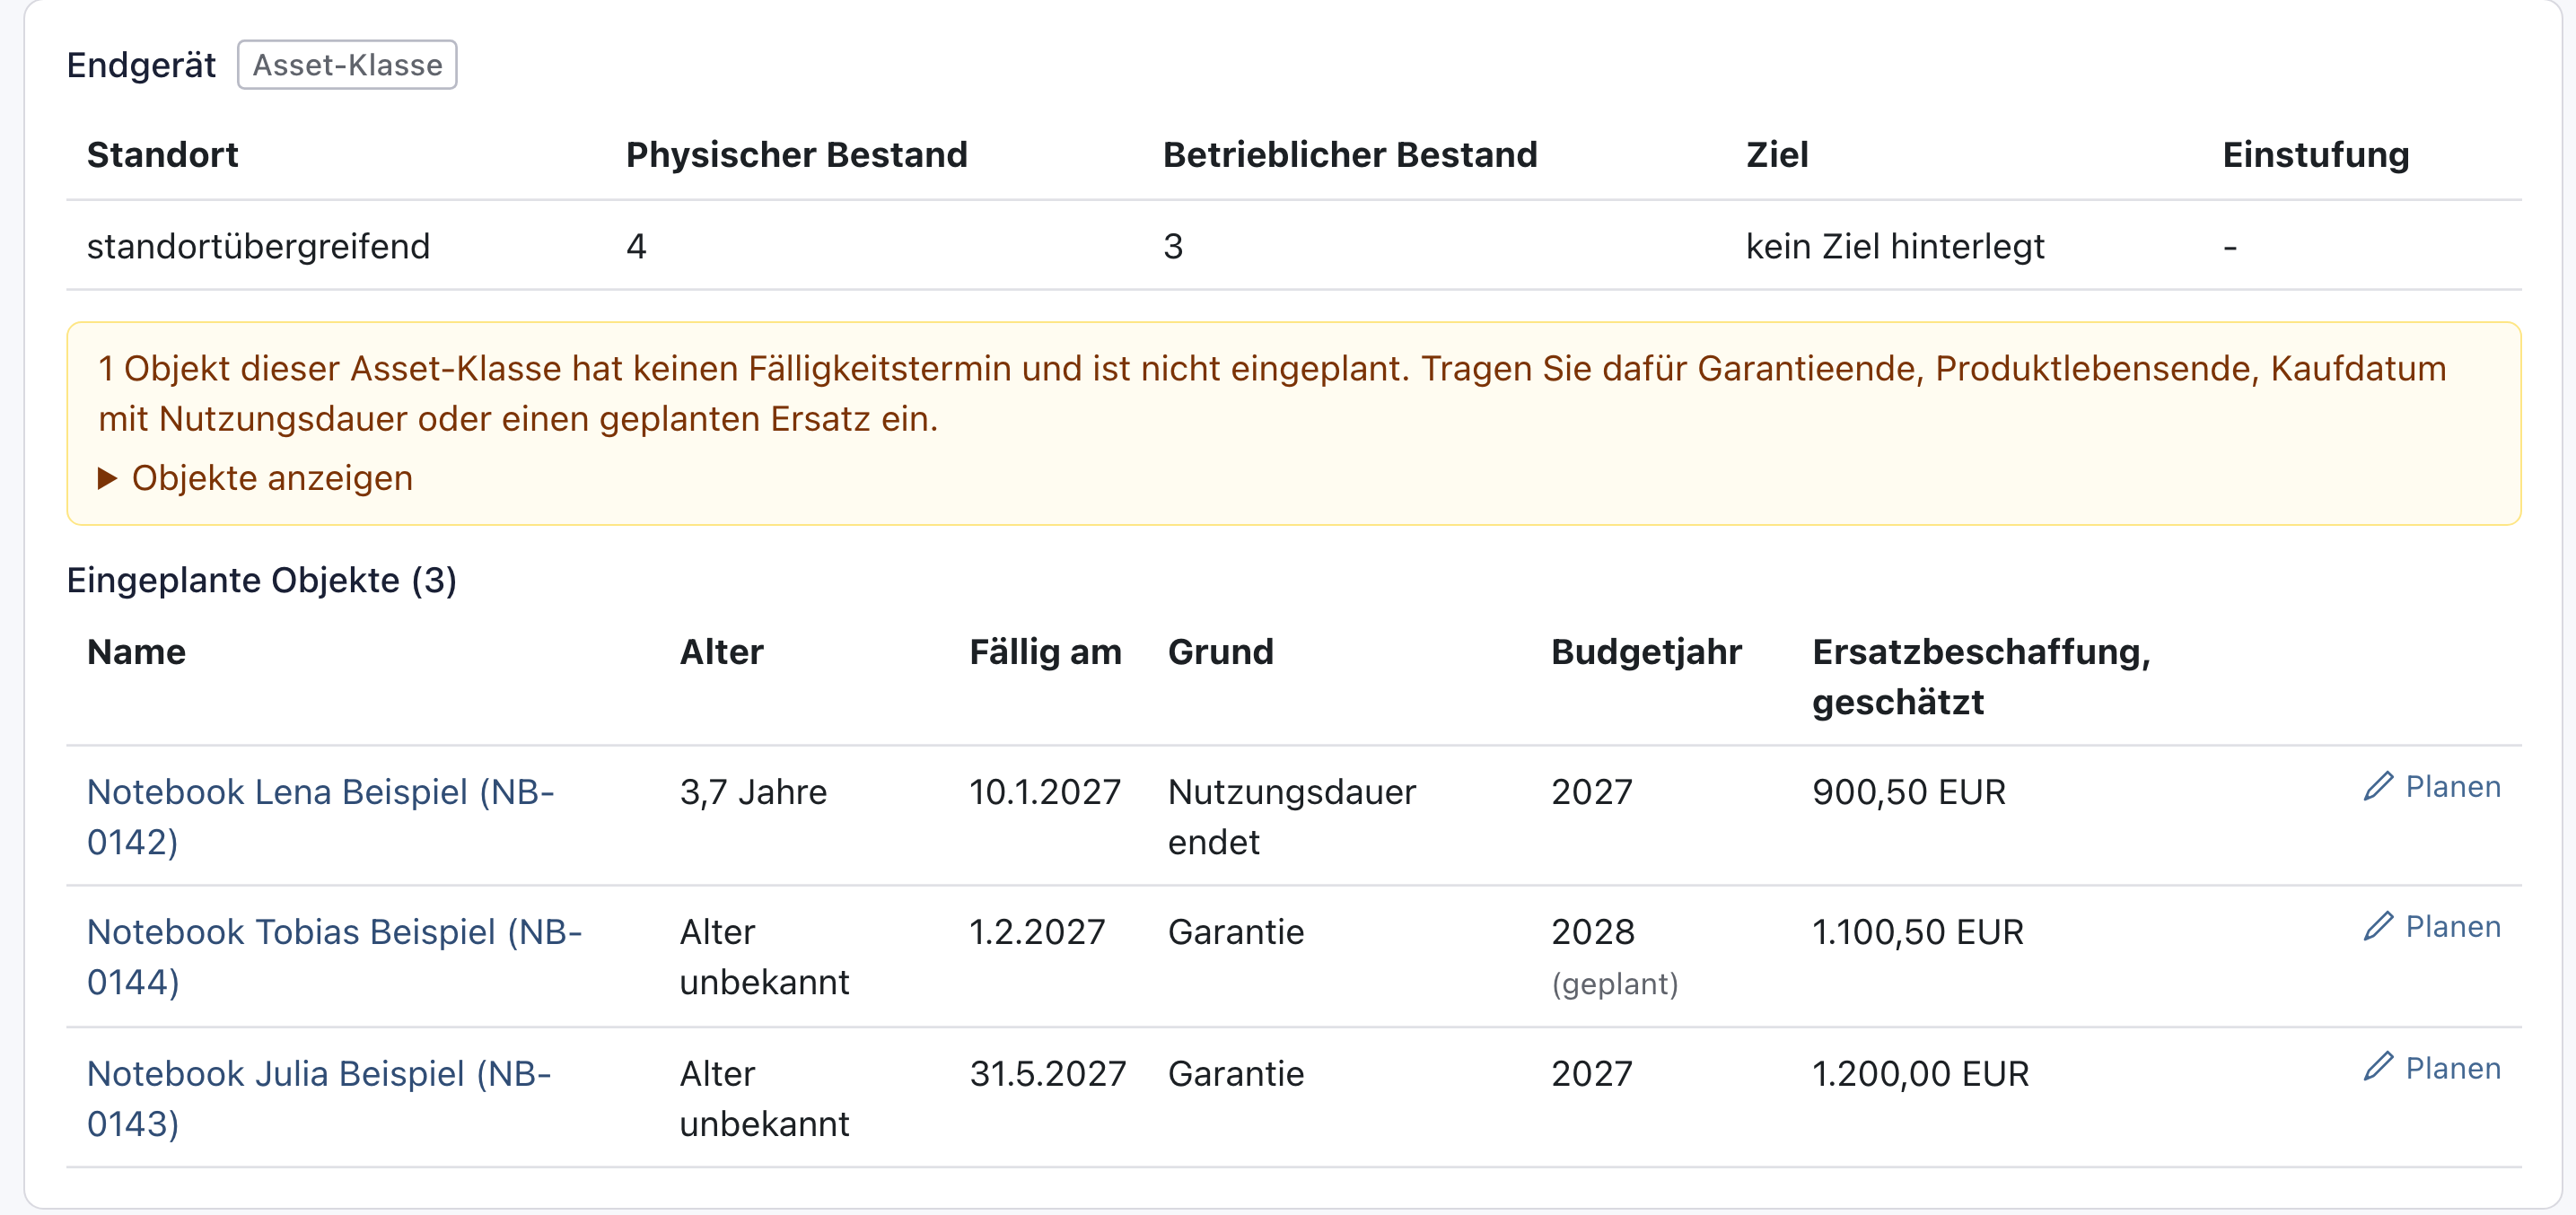Click the Name column header
The image size is (2576, 1215).
click(x=136, y=652)
